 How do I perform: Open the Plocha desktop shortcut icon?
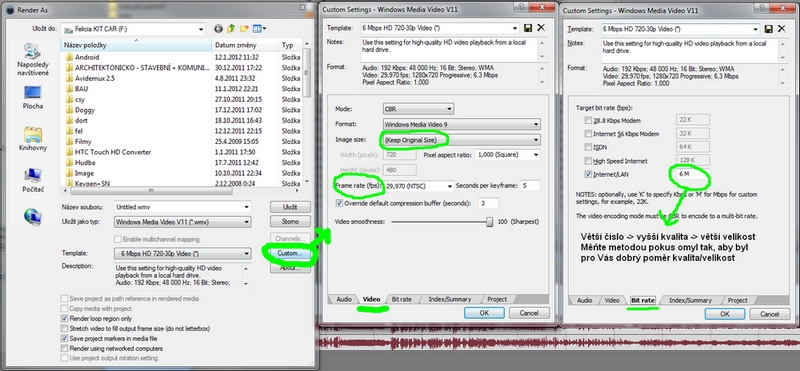tap(33, 93)
